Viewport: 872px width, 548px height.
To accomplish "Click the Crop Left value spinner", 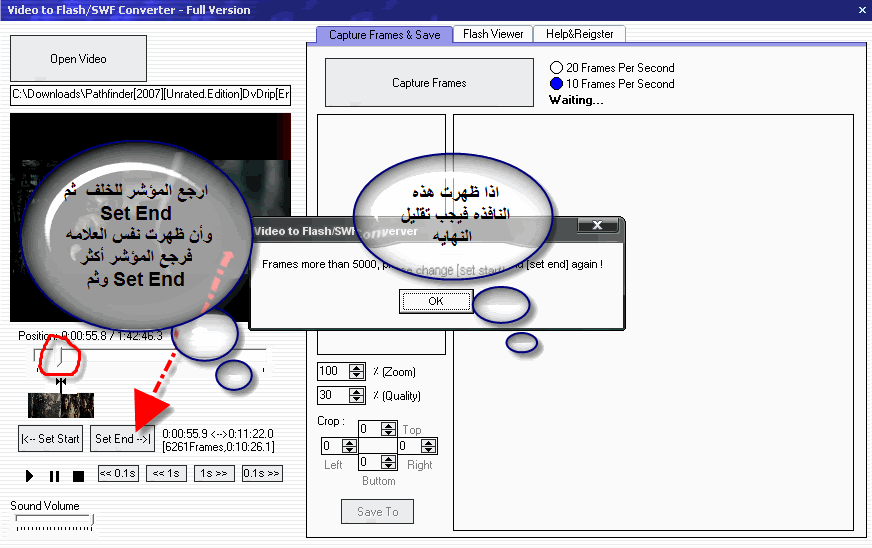I will pos(350,446).
